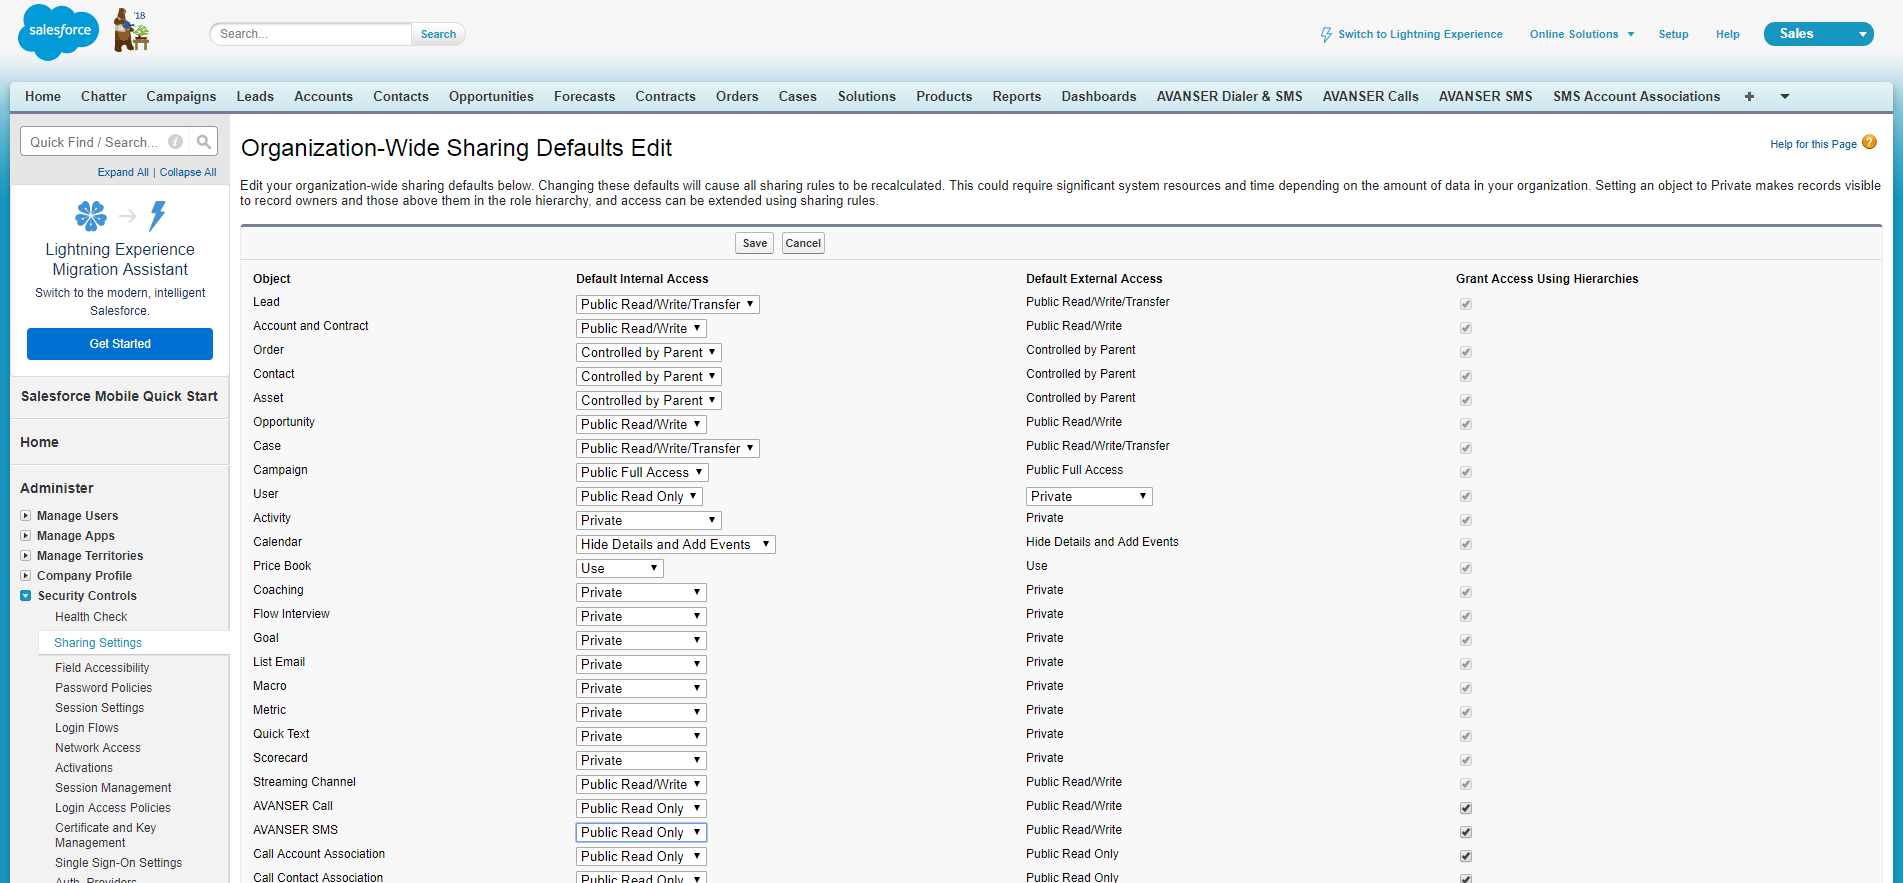Focus the header search field
The image size is (1903, 883).
point(311,34)
